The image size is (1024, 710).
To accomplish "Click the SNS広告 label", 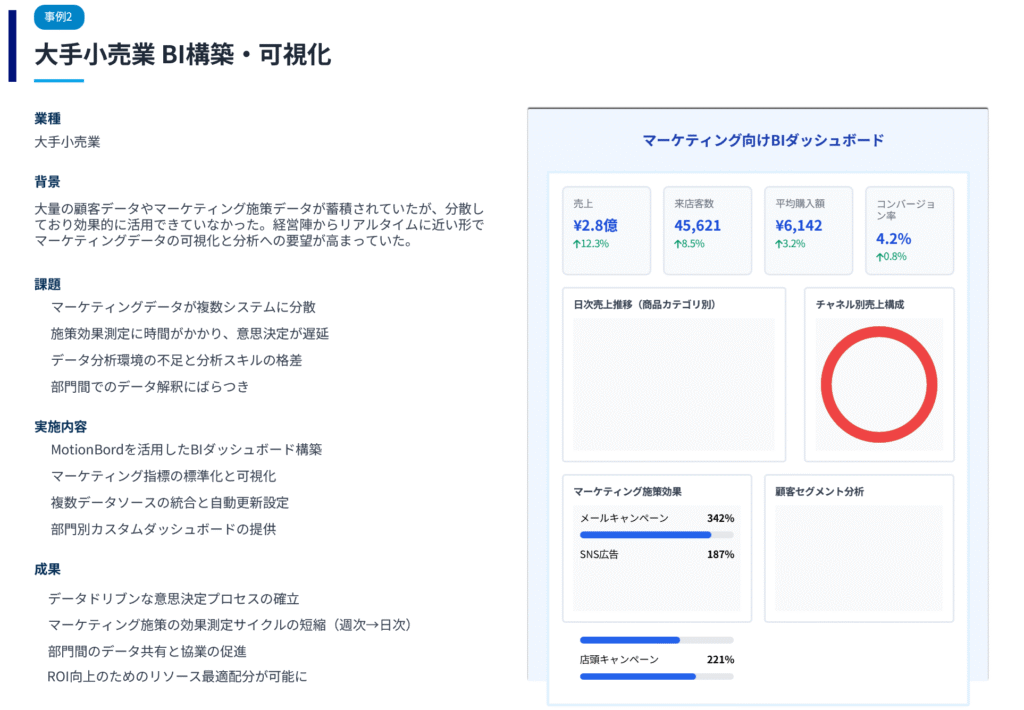I will (599, 554).
